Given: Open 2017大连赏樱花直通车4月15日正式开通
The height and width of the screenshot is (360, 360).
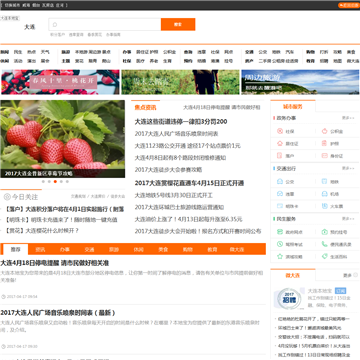Looking at the screenshot, I should 189,183.
